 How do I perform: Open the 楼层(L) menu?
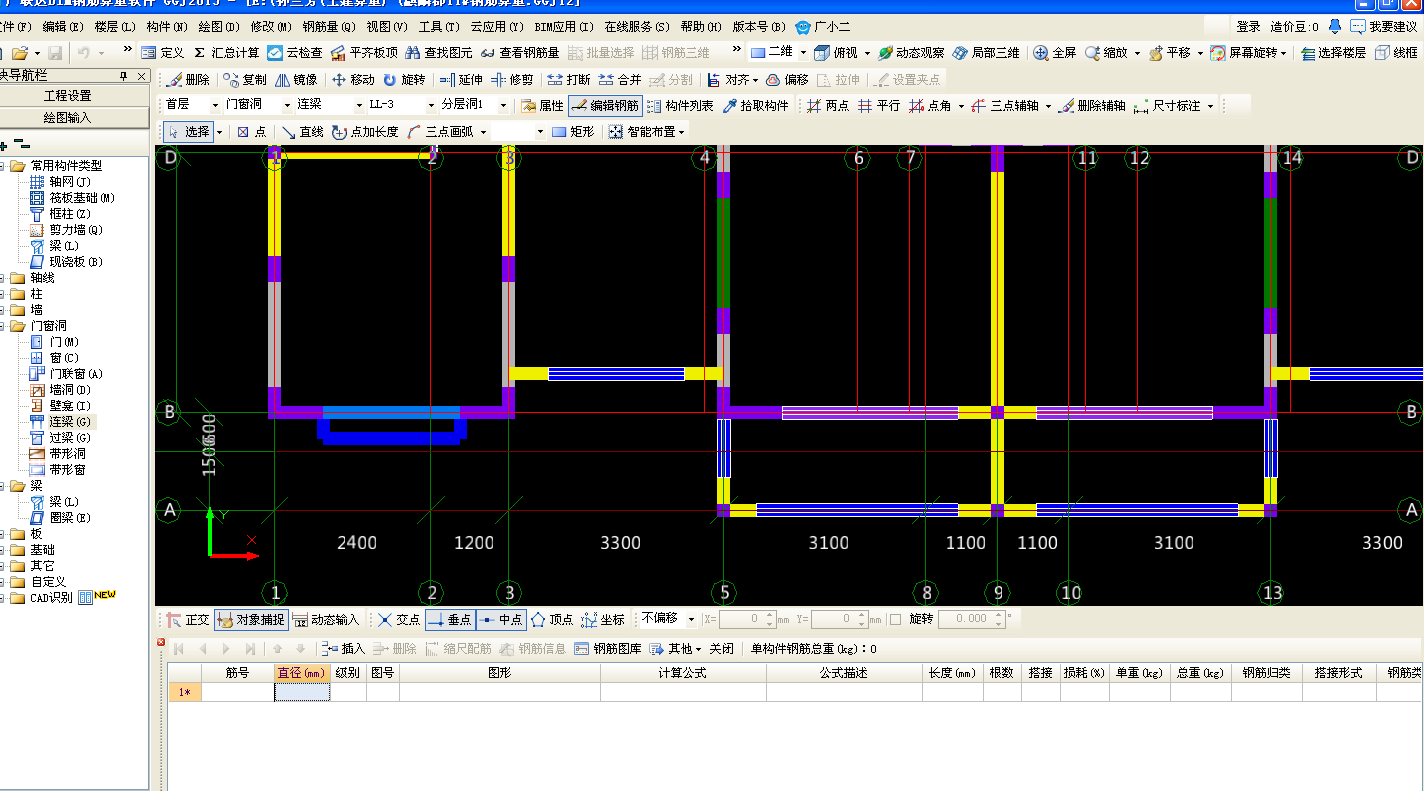point(115,26)
